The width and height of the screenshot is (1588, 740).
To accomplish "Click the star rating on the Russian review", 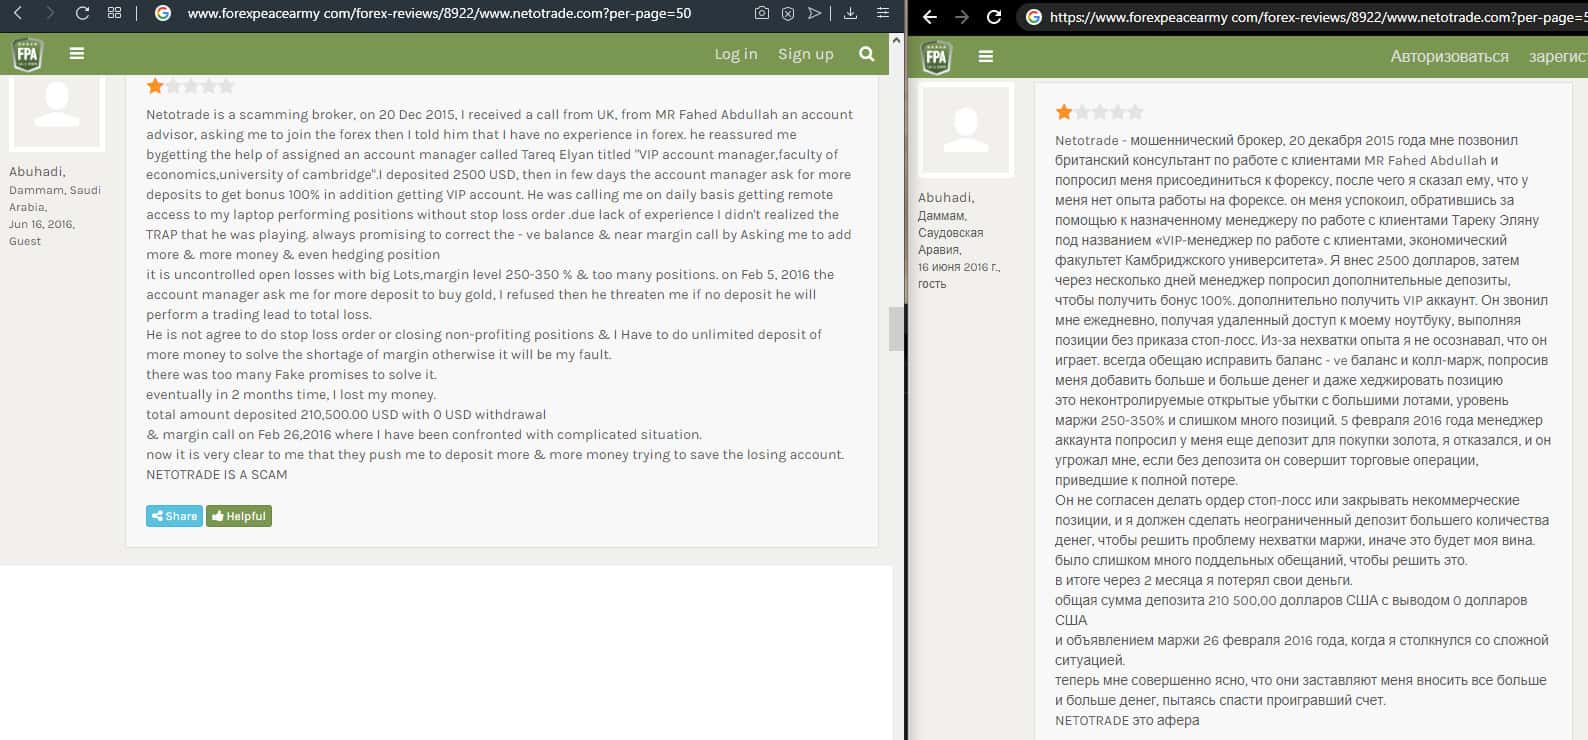I will 1099,112.
